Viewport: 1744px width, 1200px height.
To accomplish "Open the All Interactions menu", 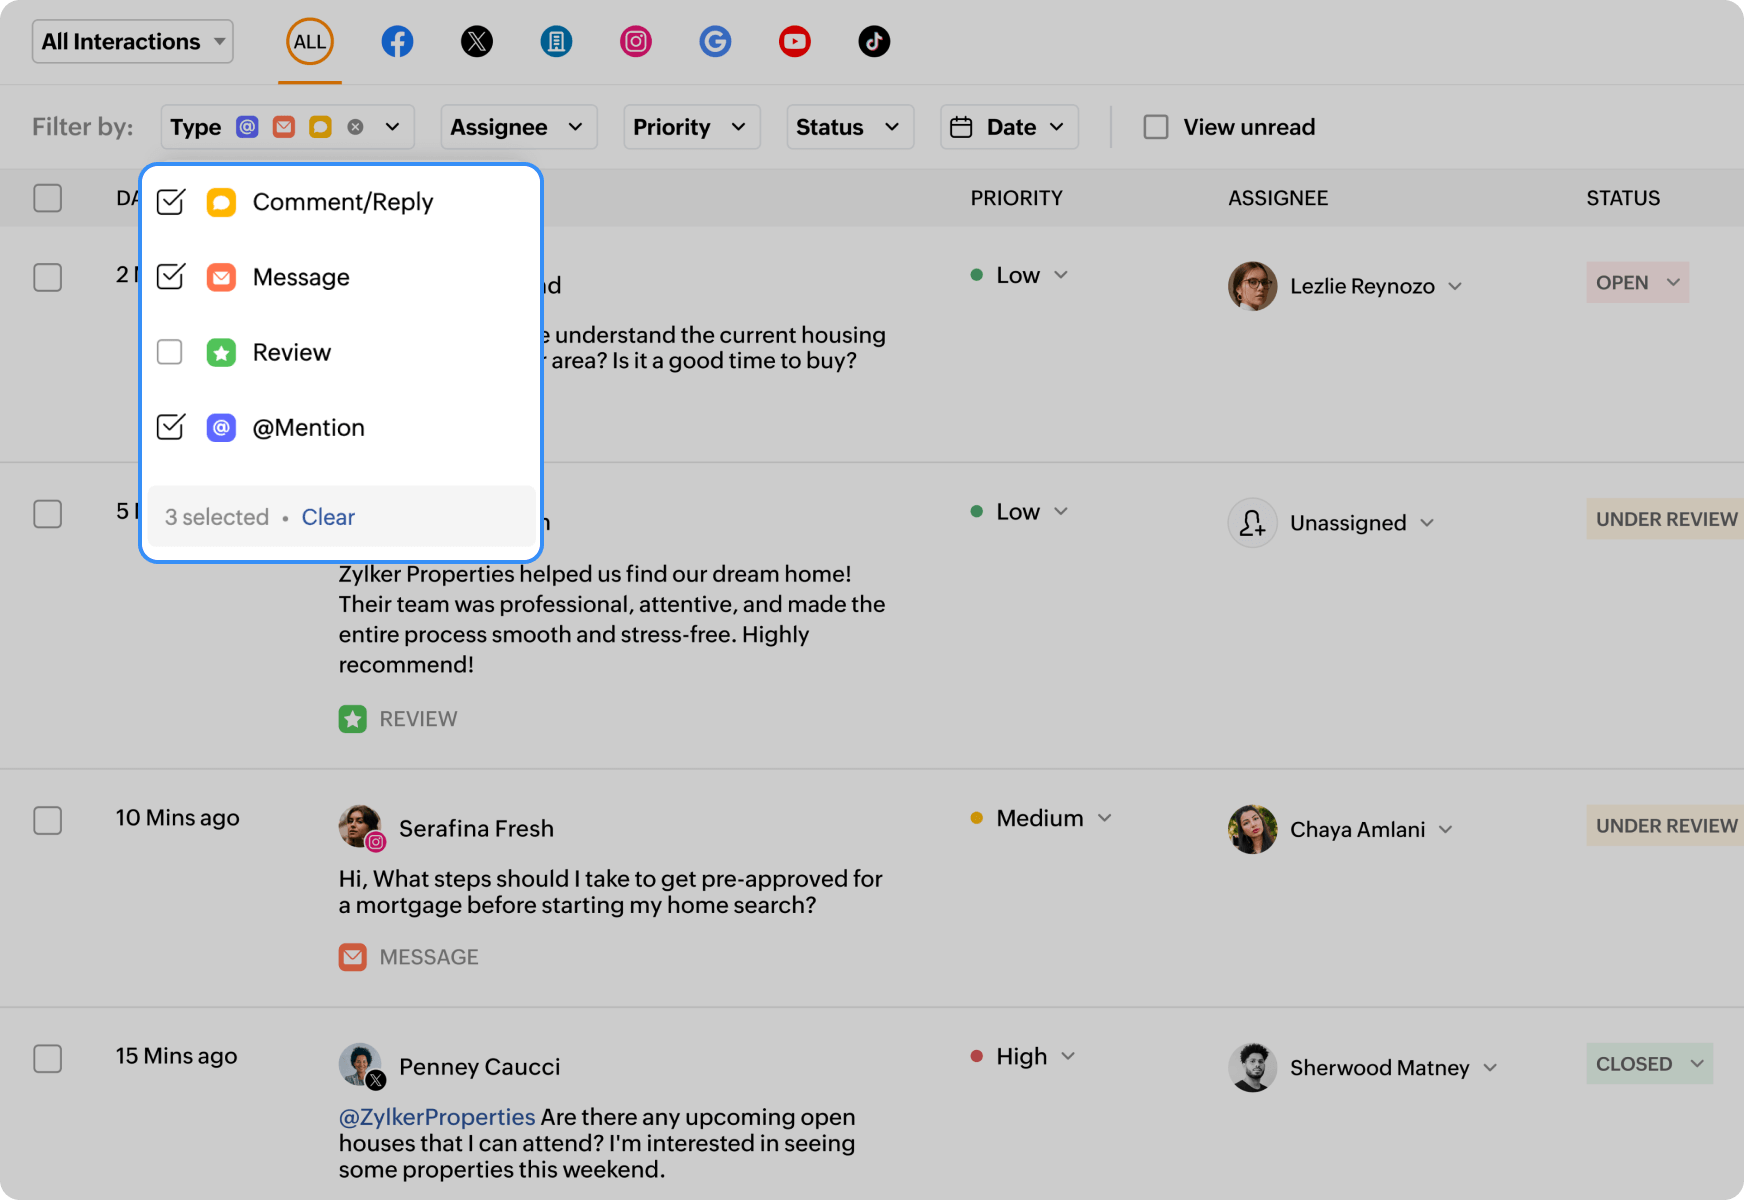I will (x=131, y=41).
